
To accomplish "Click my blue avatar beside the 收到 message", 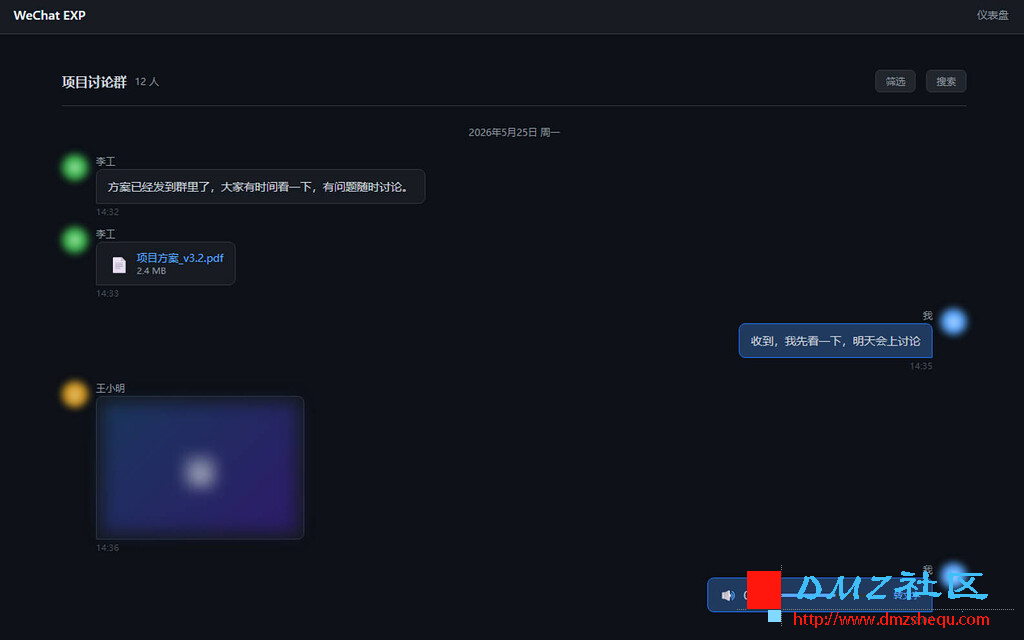I will tap(953, 321).
